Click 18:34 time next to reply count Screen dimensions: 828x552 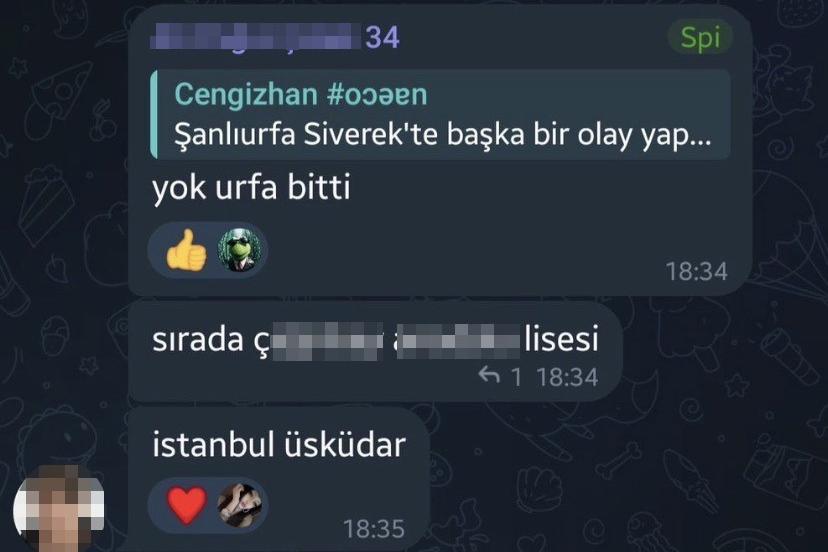[567, 378]
